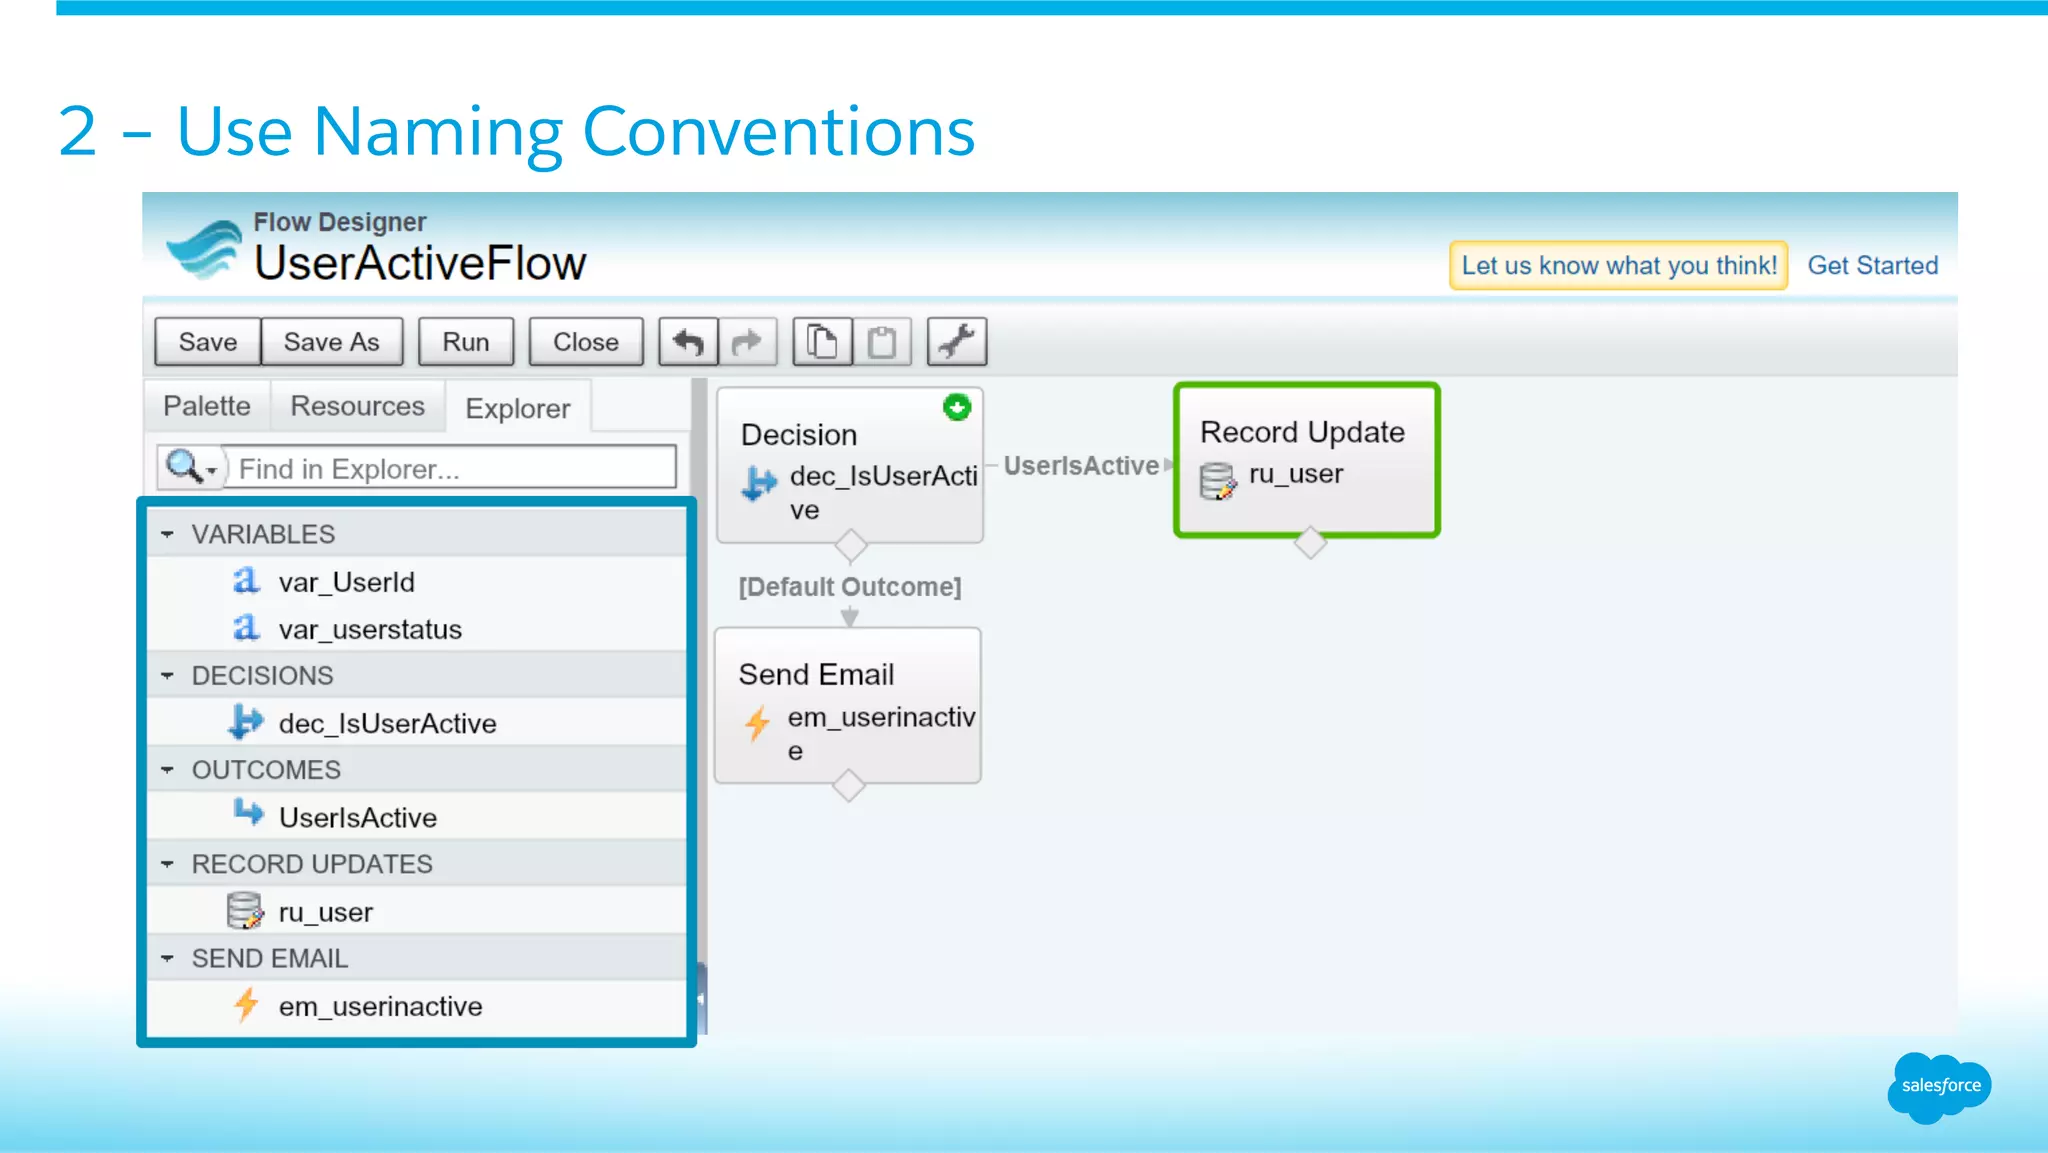This screenshot has height=1153, width=2048.
Task: Click text variable icon beside var_UserId
Action: pyautogui.click(x=246, y=580)
